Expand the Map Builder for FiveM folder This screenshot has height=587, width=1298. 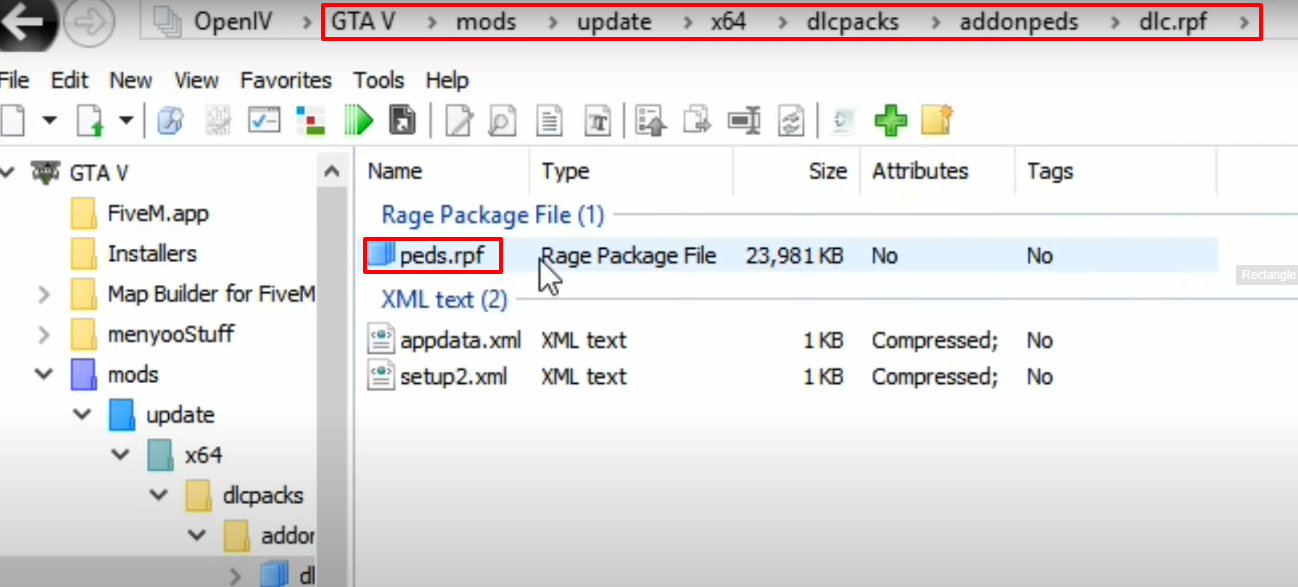[44, 294]
